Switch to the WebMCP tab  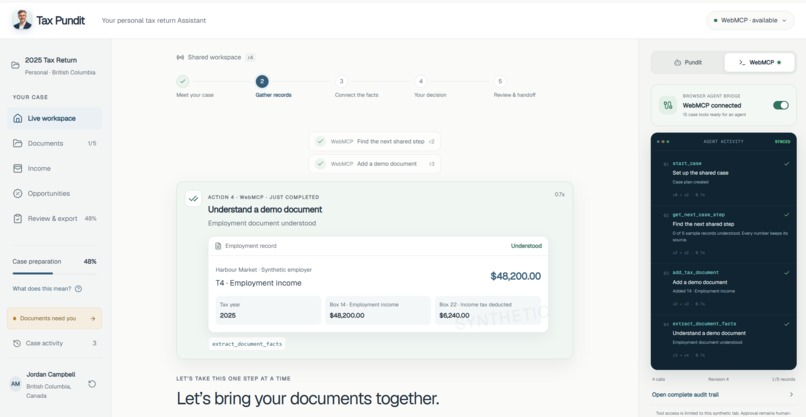click(x=760, y=63)
